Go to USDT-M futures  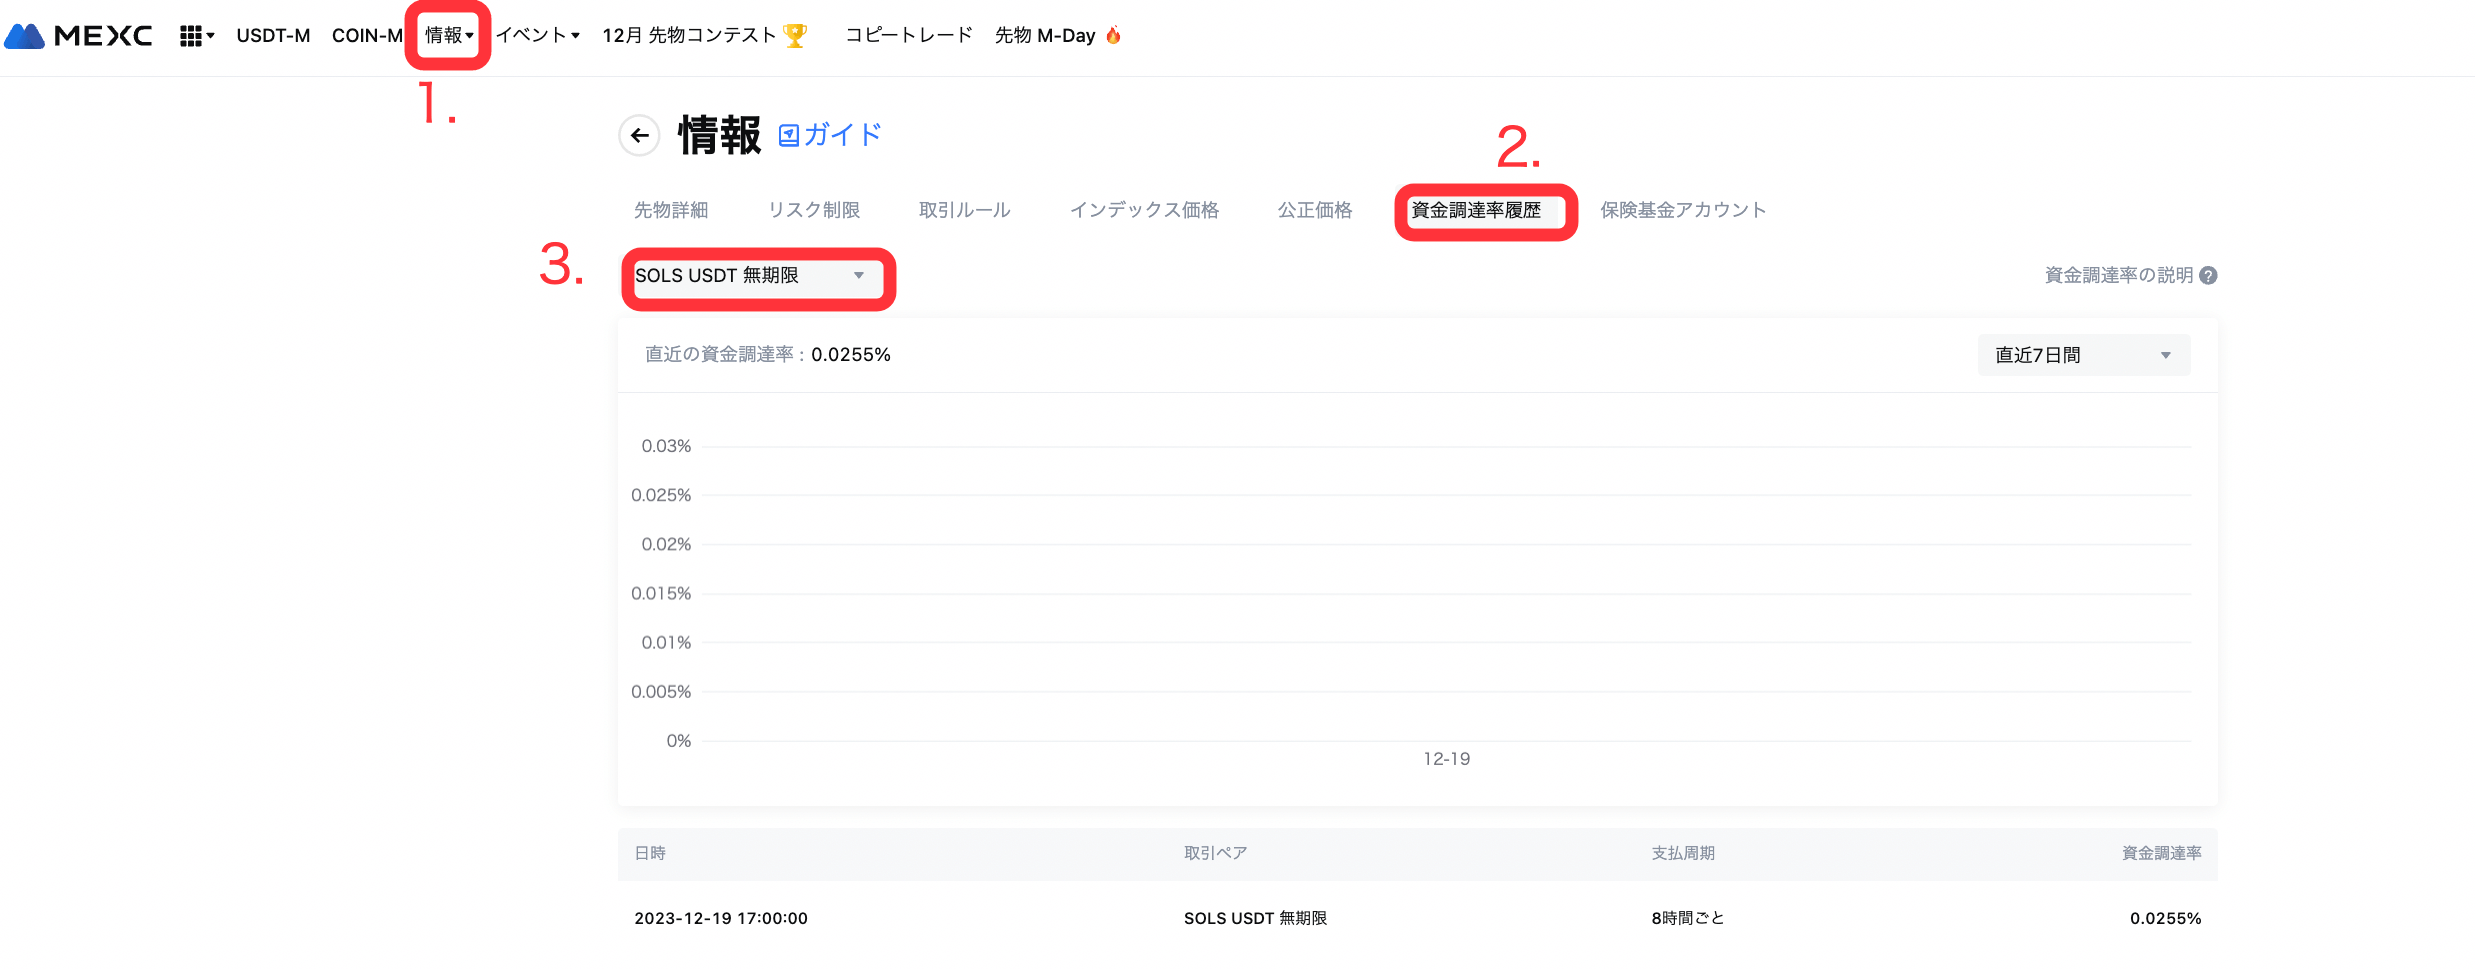[x=273, y=36]
